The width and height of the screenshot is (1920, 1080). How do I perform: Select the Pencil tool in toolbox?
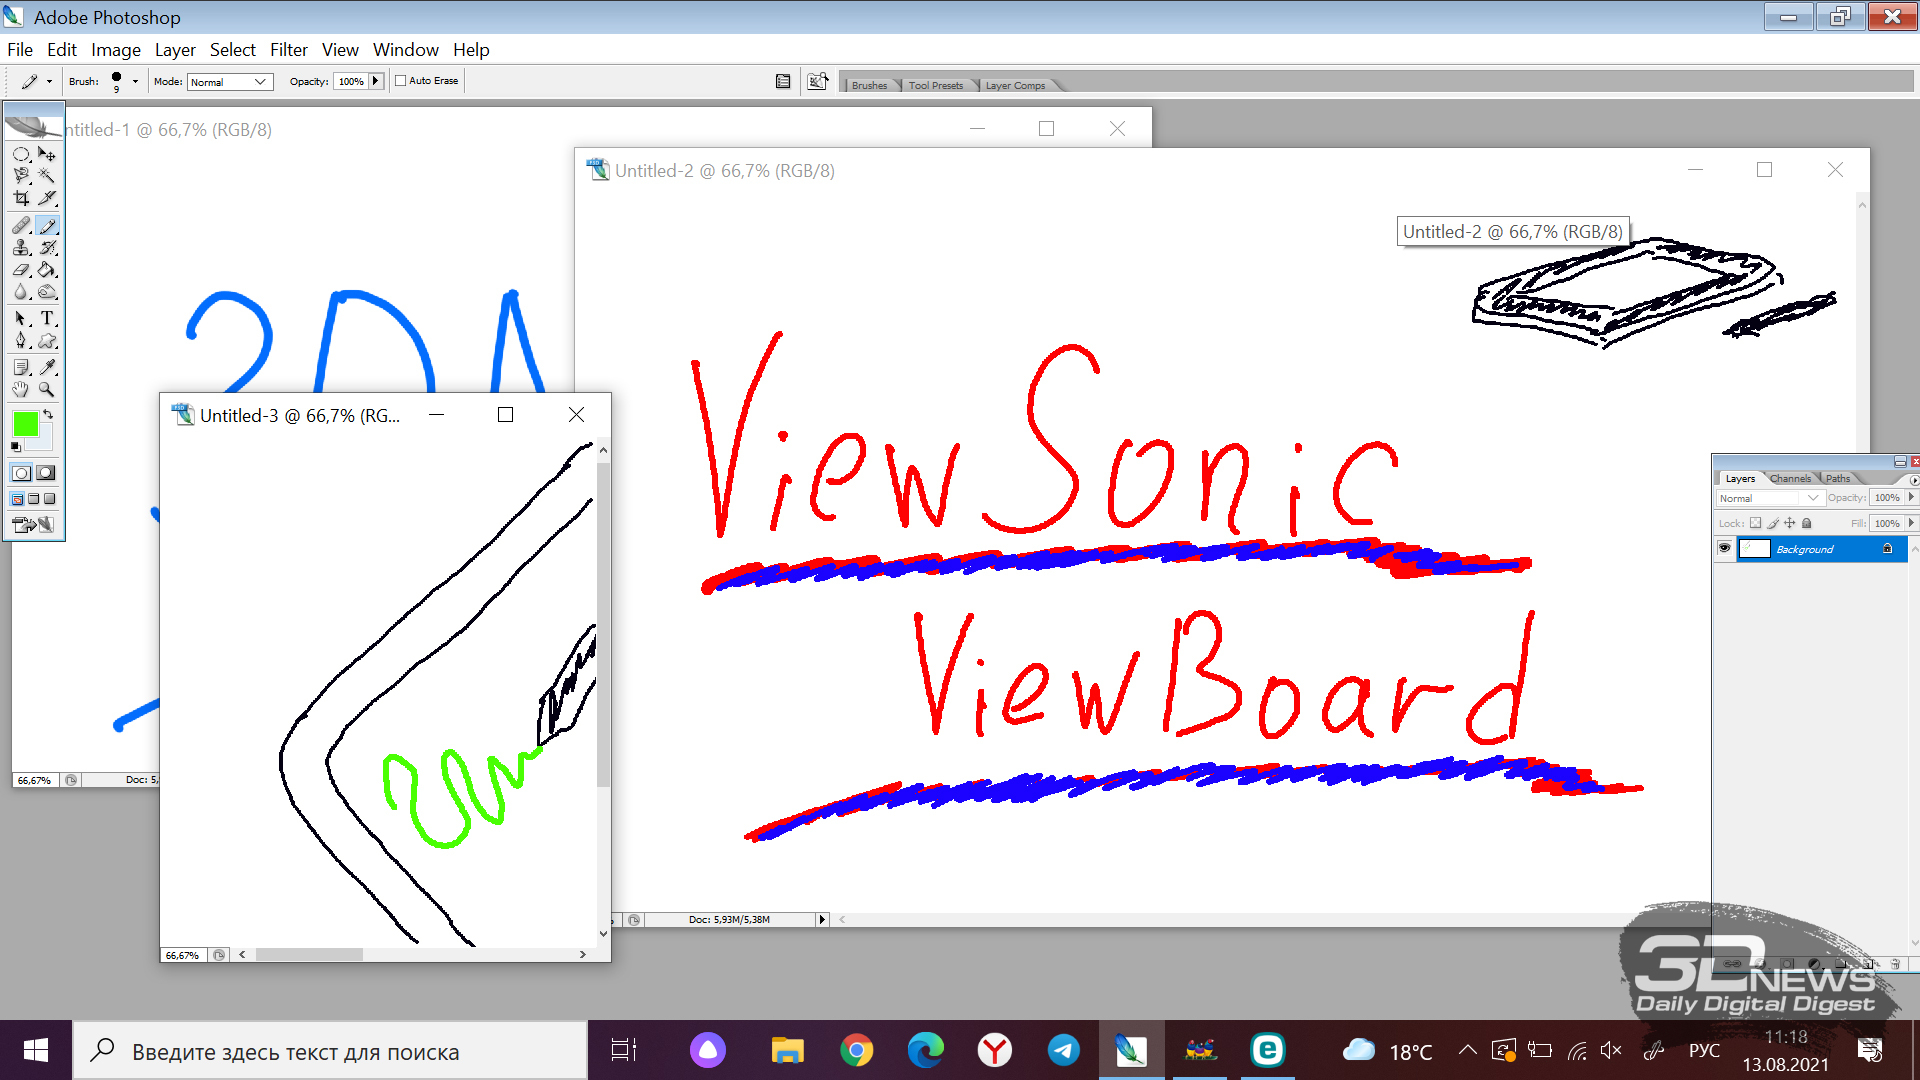pos(47,226)
